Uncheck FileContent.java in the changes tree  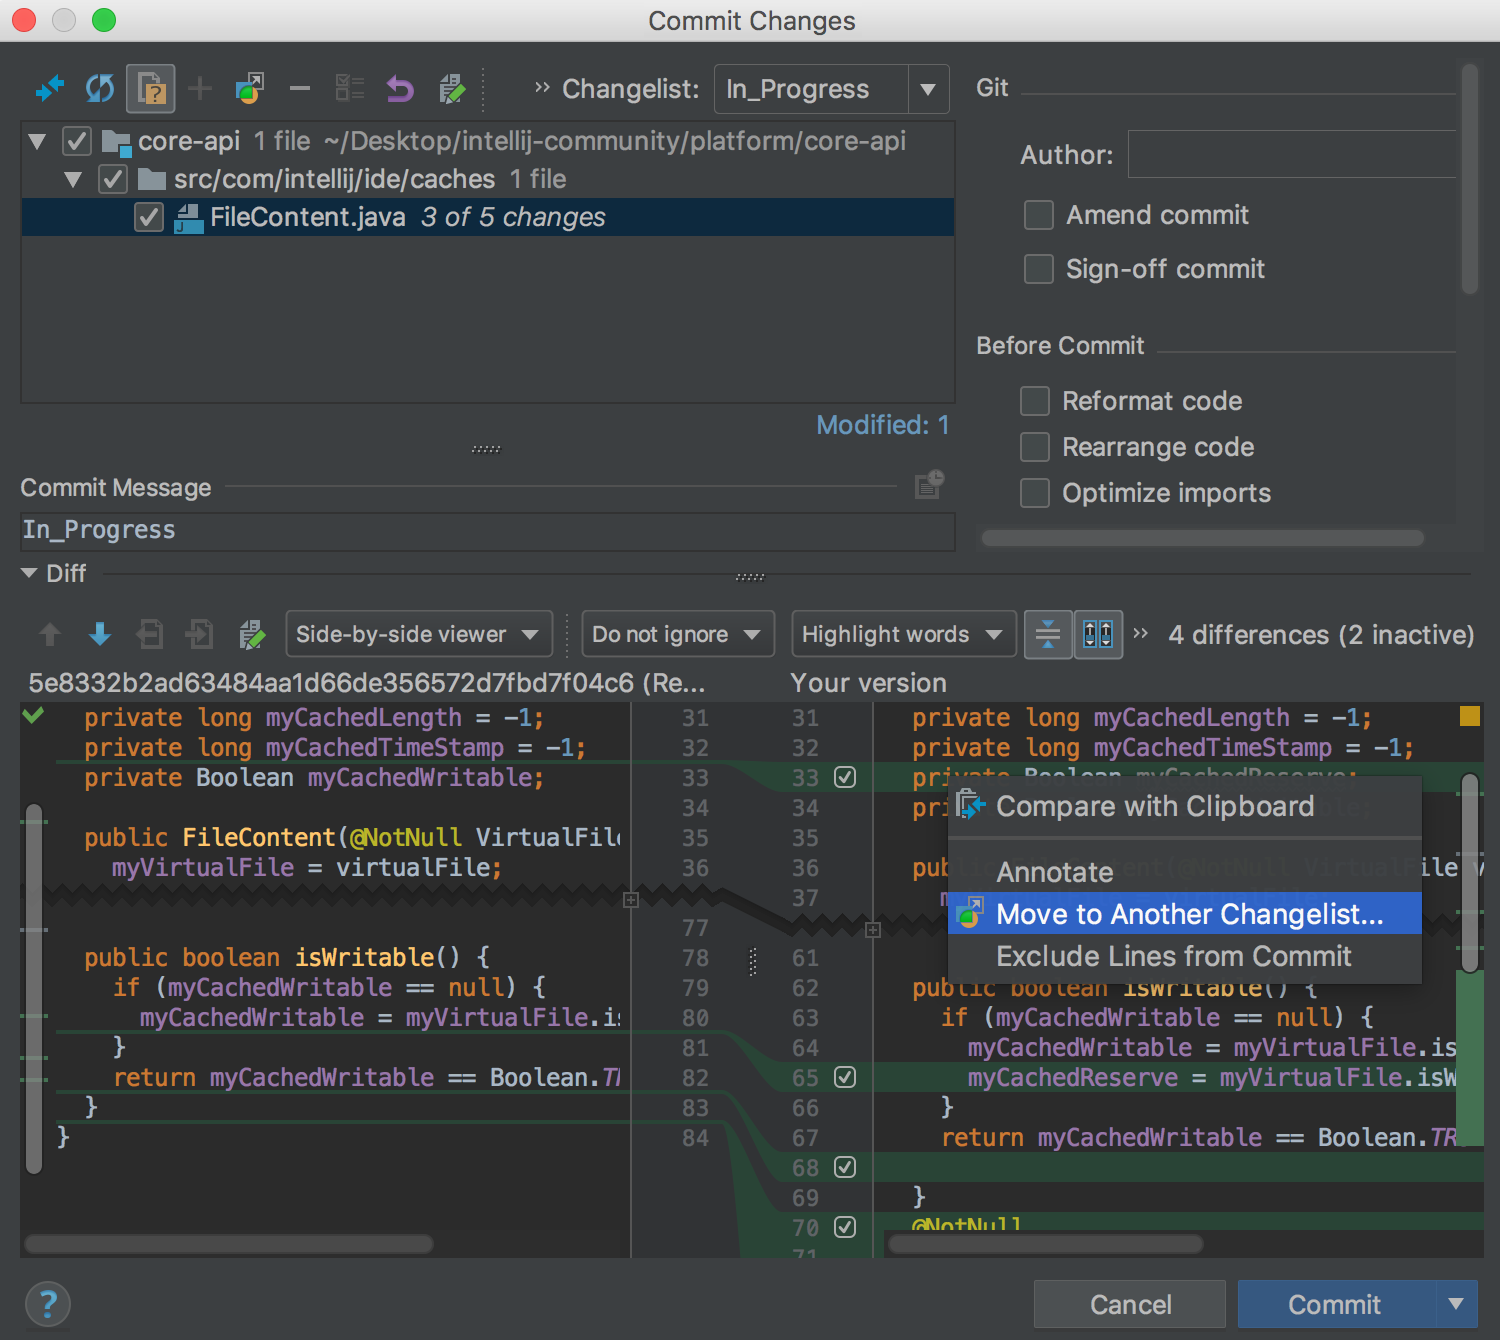tap(148, 217)
